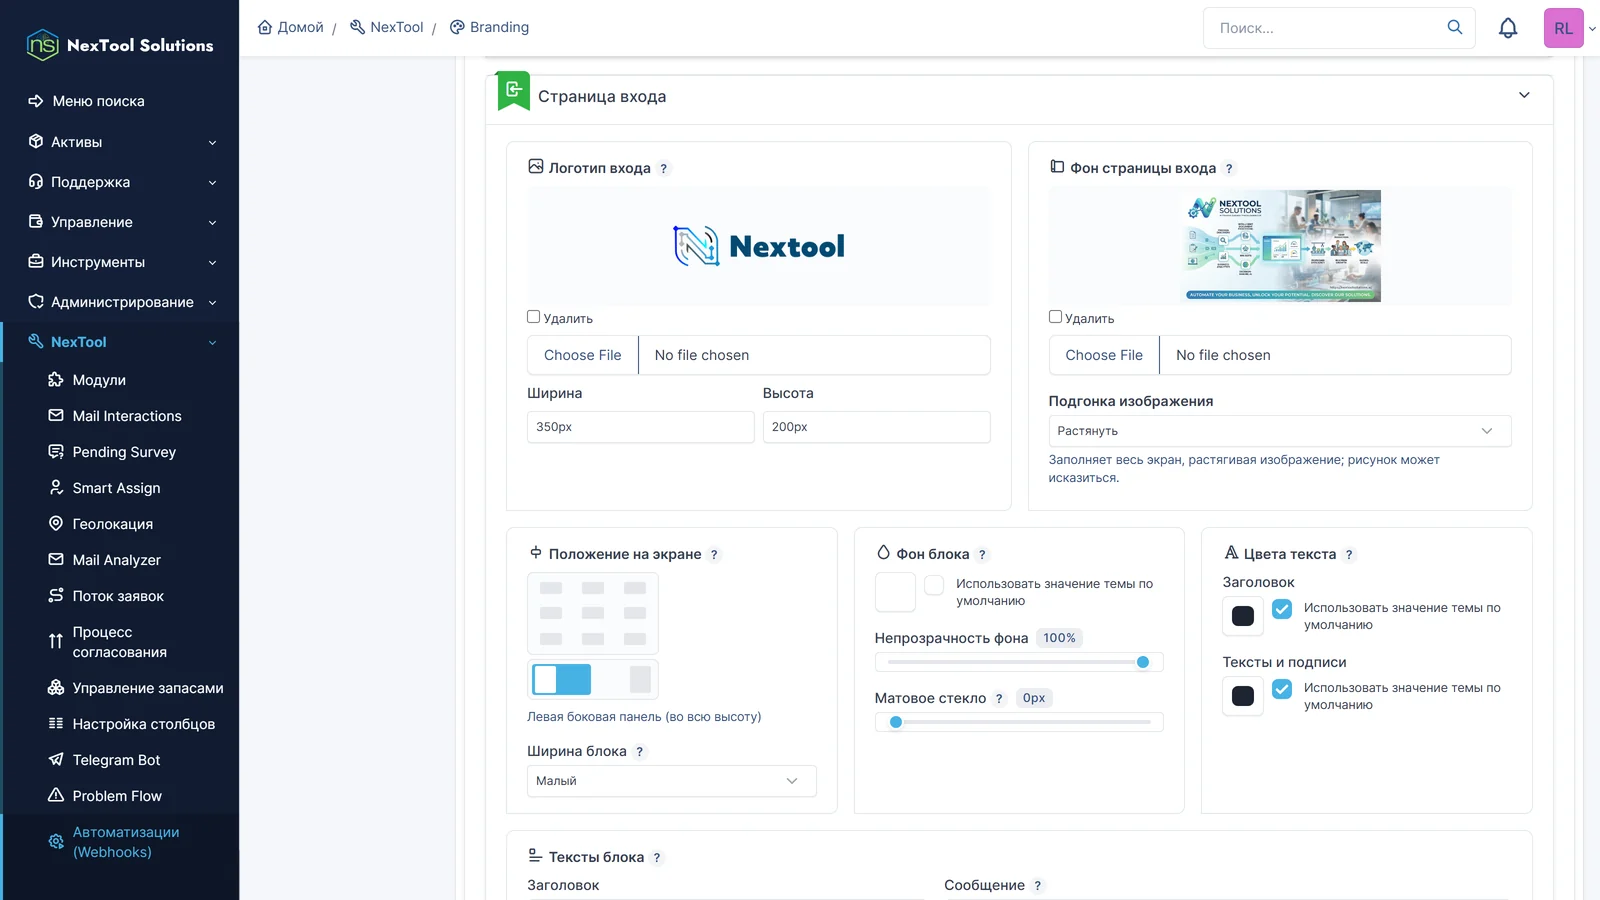Screen dimensions: 1600x900
Task: Check Удалить under login page background
Action: (1055, 317)
